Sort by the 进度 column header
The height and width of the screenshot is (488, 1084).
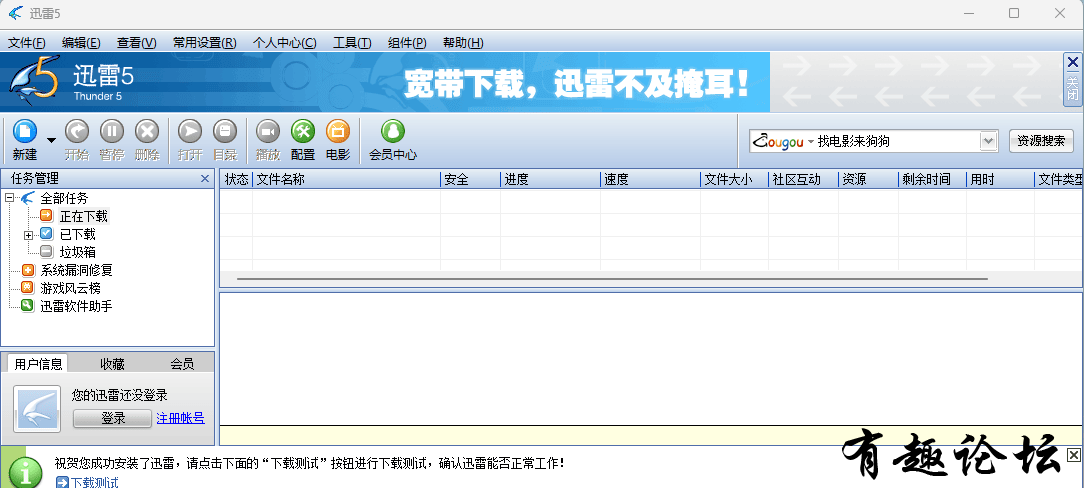coord(550,180)
